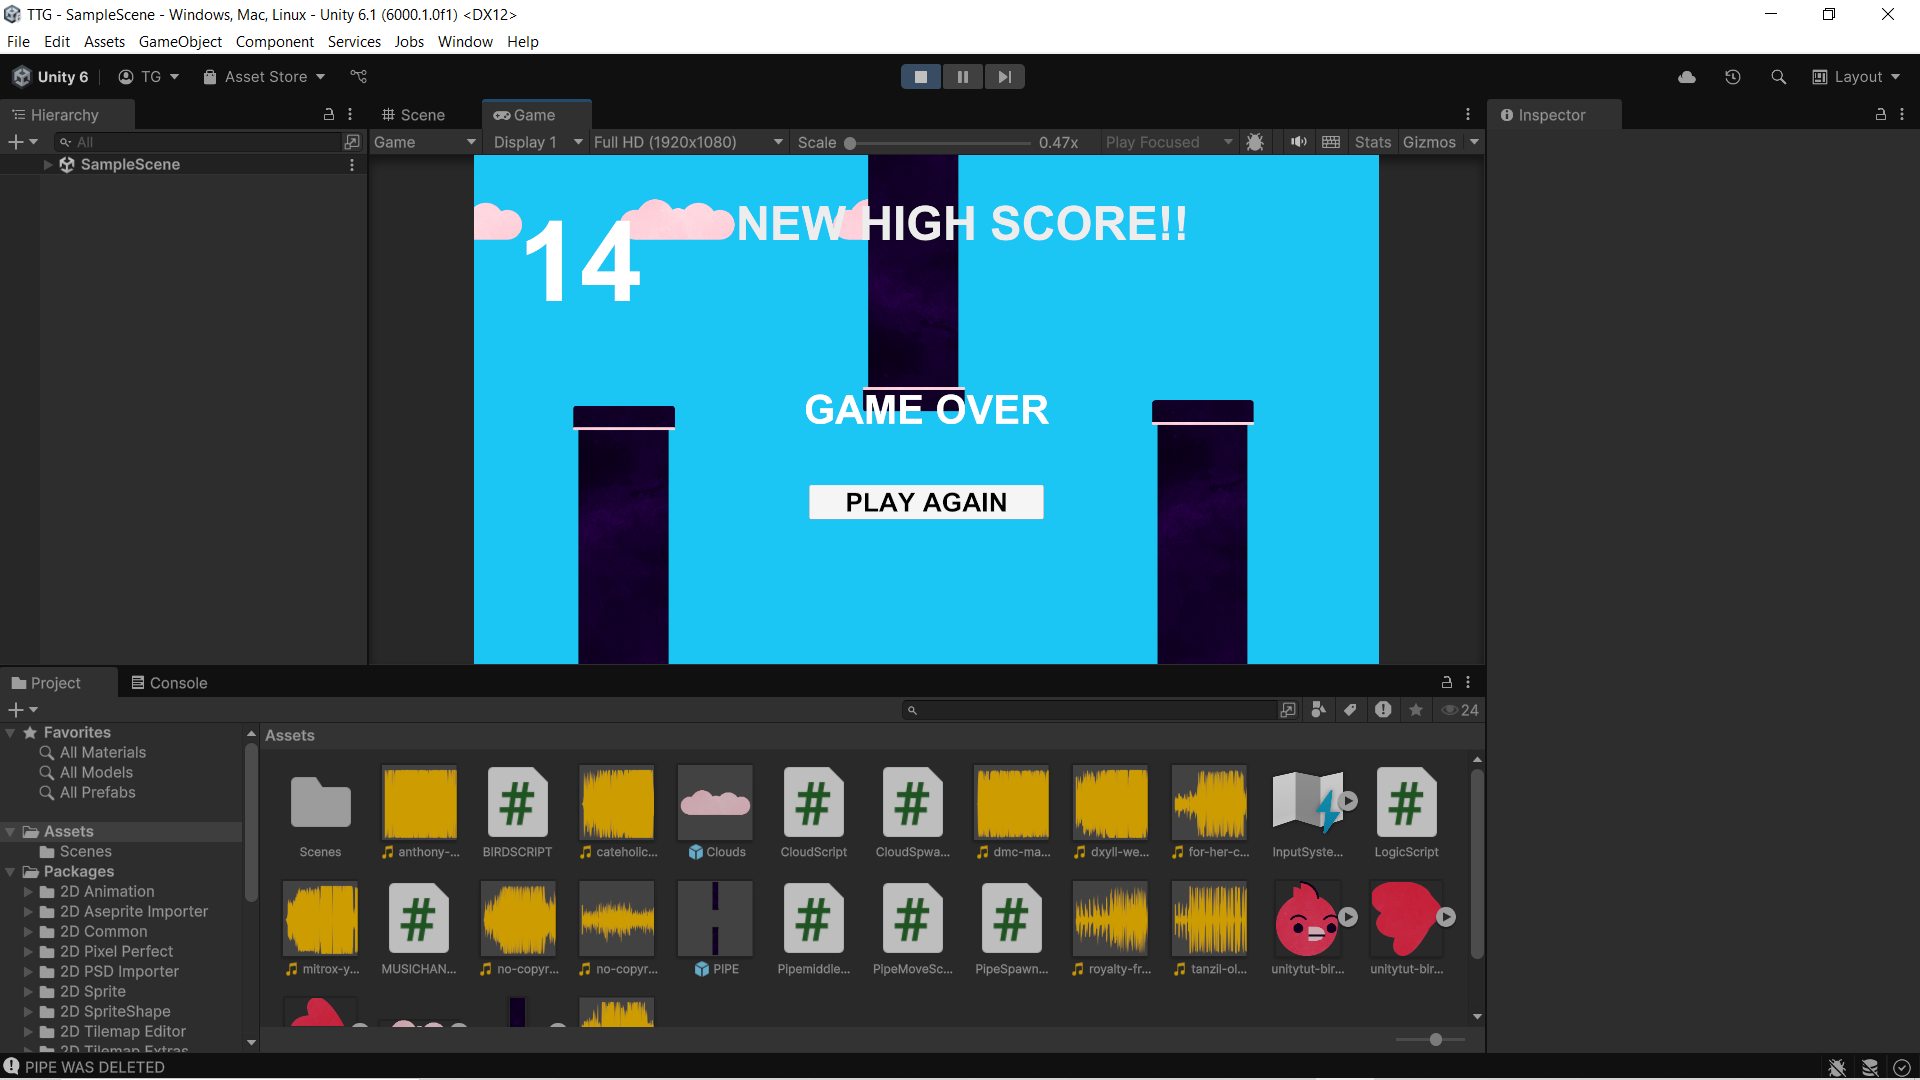
Task: Toggle game view audio mute
Action: (x=1298, y=141)
